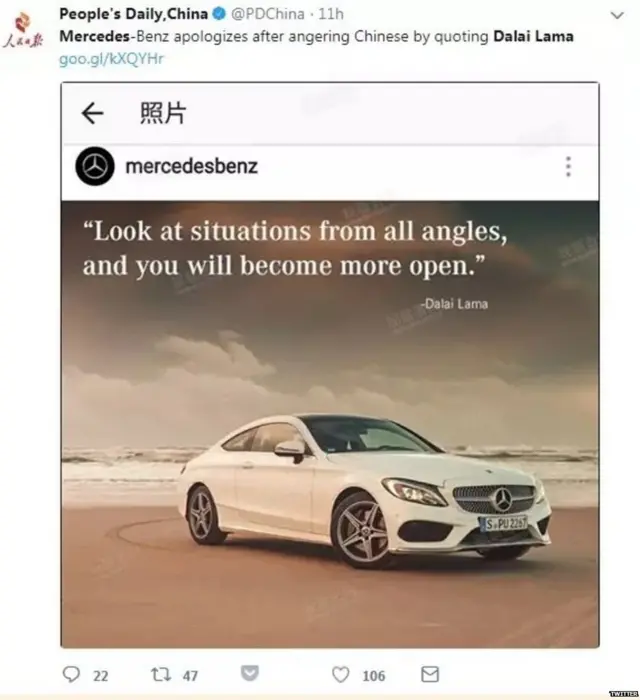This screenshot has height=700, width=640.
Task: Click the 11h tweet timestamp
Action: pos(331,14)
